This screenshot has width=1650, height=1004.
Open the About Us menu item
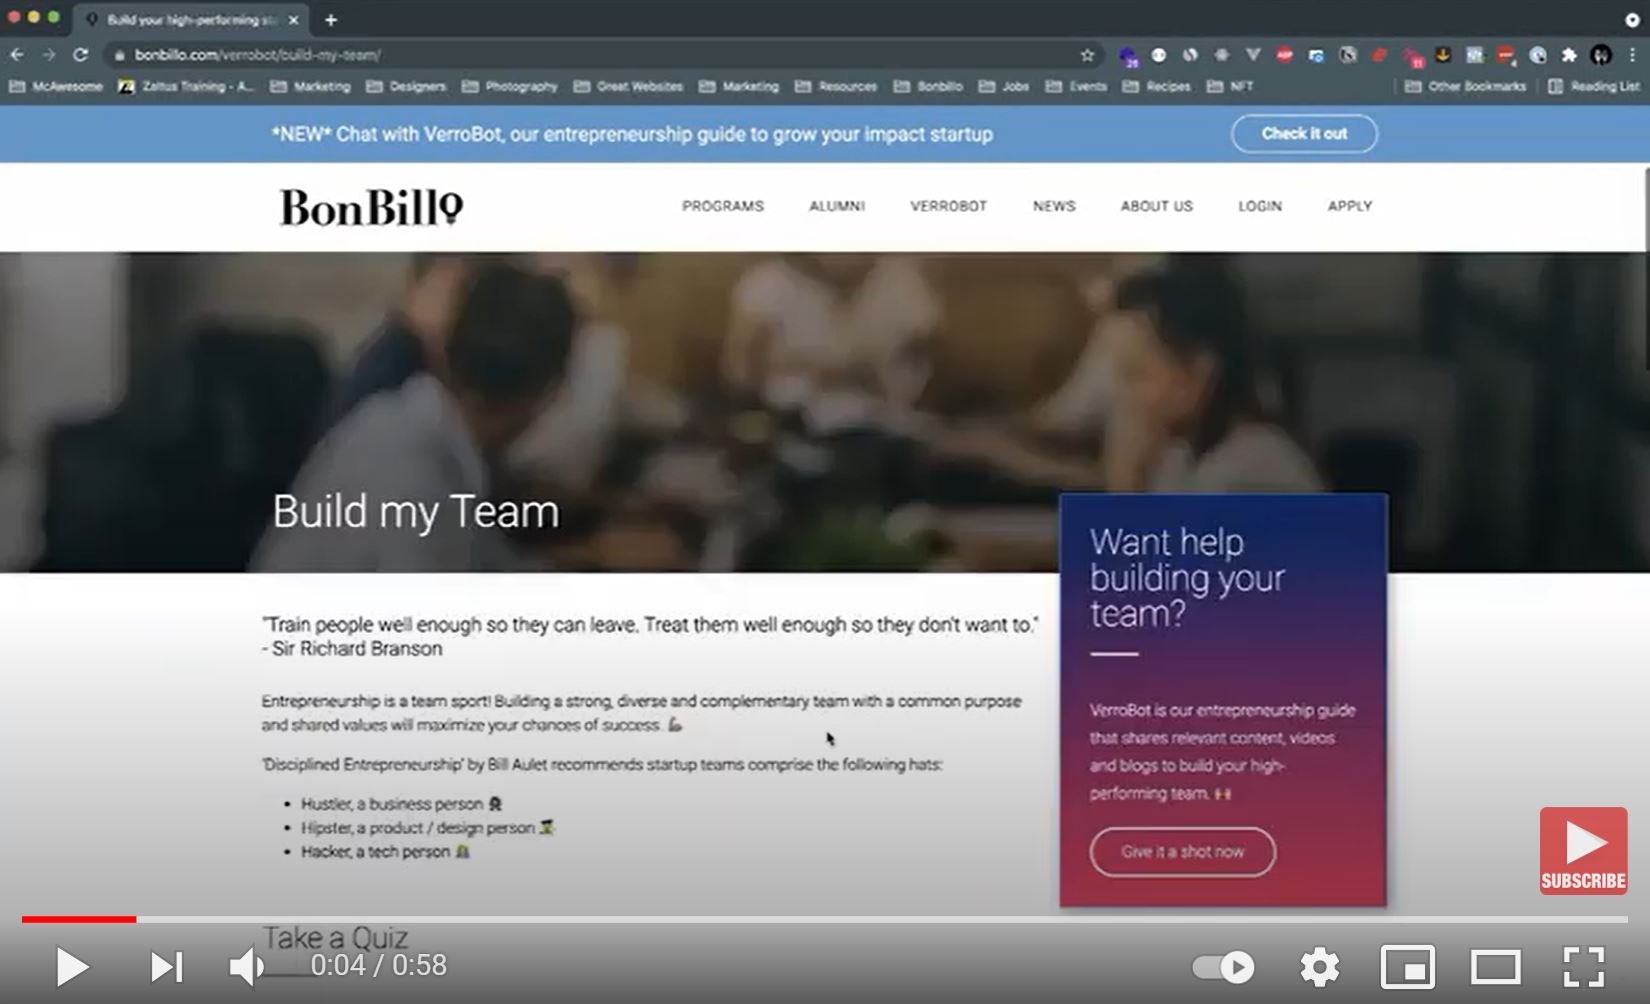click(x=1156, y=206)
